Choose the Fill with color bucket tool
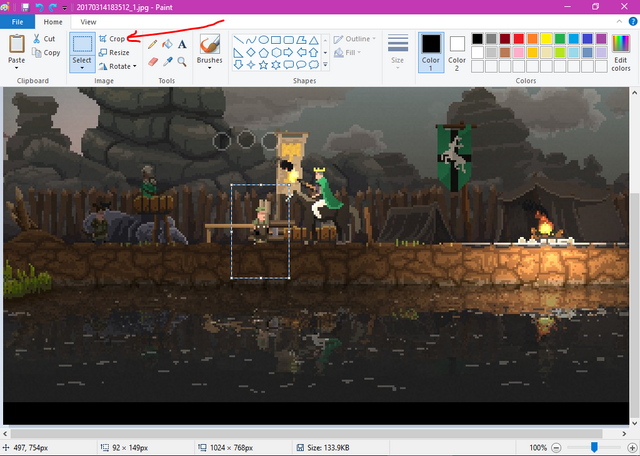This screenshot has height=456, width=640. click(167, 44)
